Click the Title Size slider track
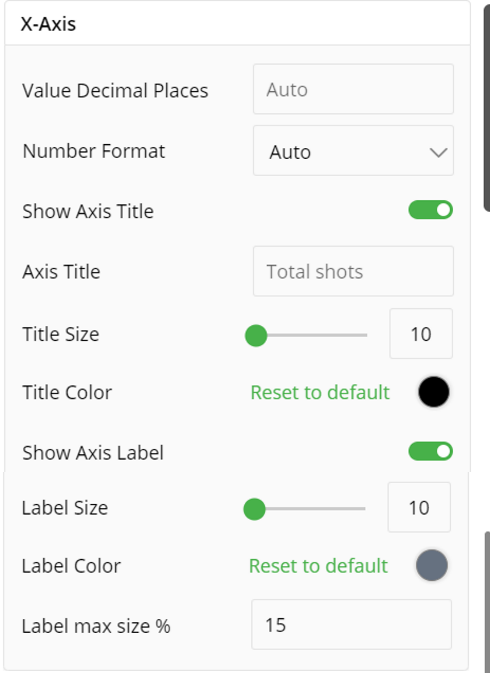 click(307, 335)
